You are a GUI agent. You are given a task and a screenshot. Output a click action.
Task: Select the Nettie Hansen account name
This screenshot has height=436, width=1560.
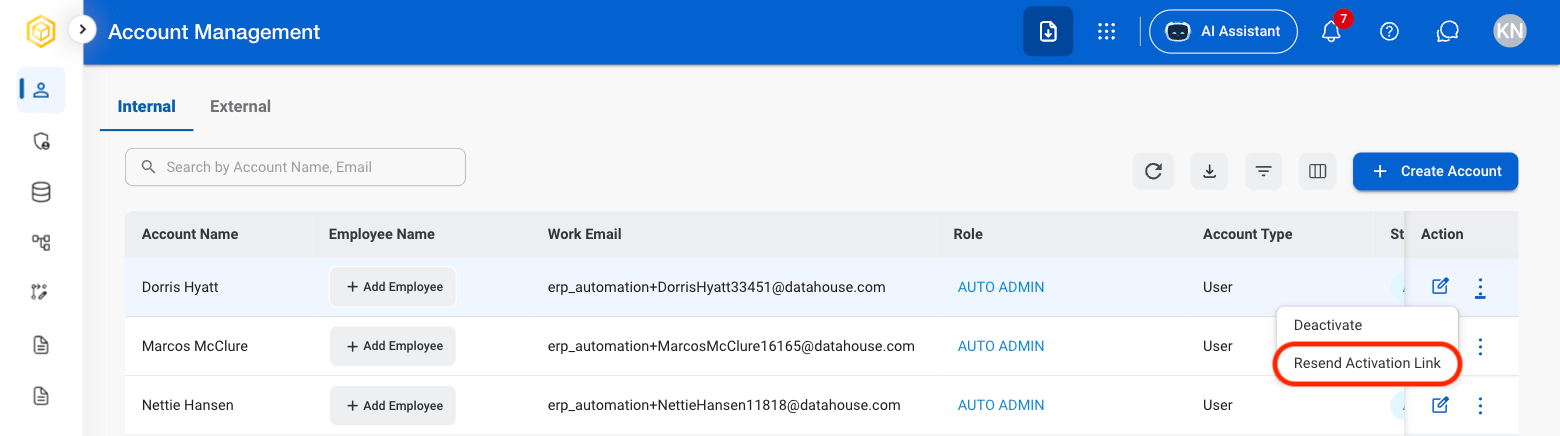[x=188, y=405]
